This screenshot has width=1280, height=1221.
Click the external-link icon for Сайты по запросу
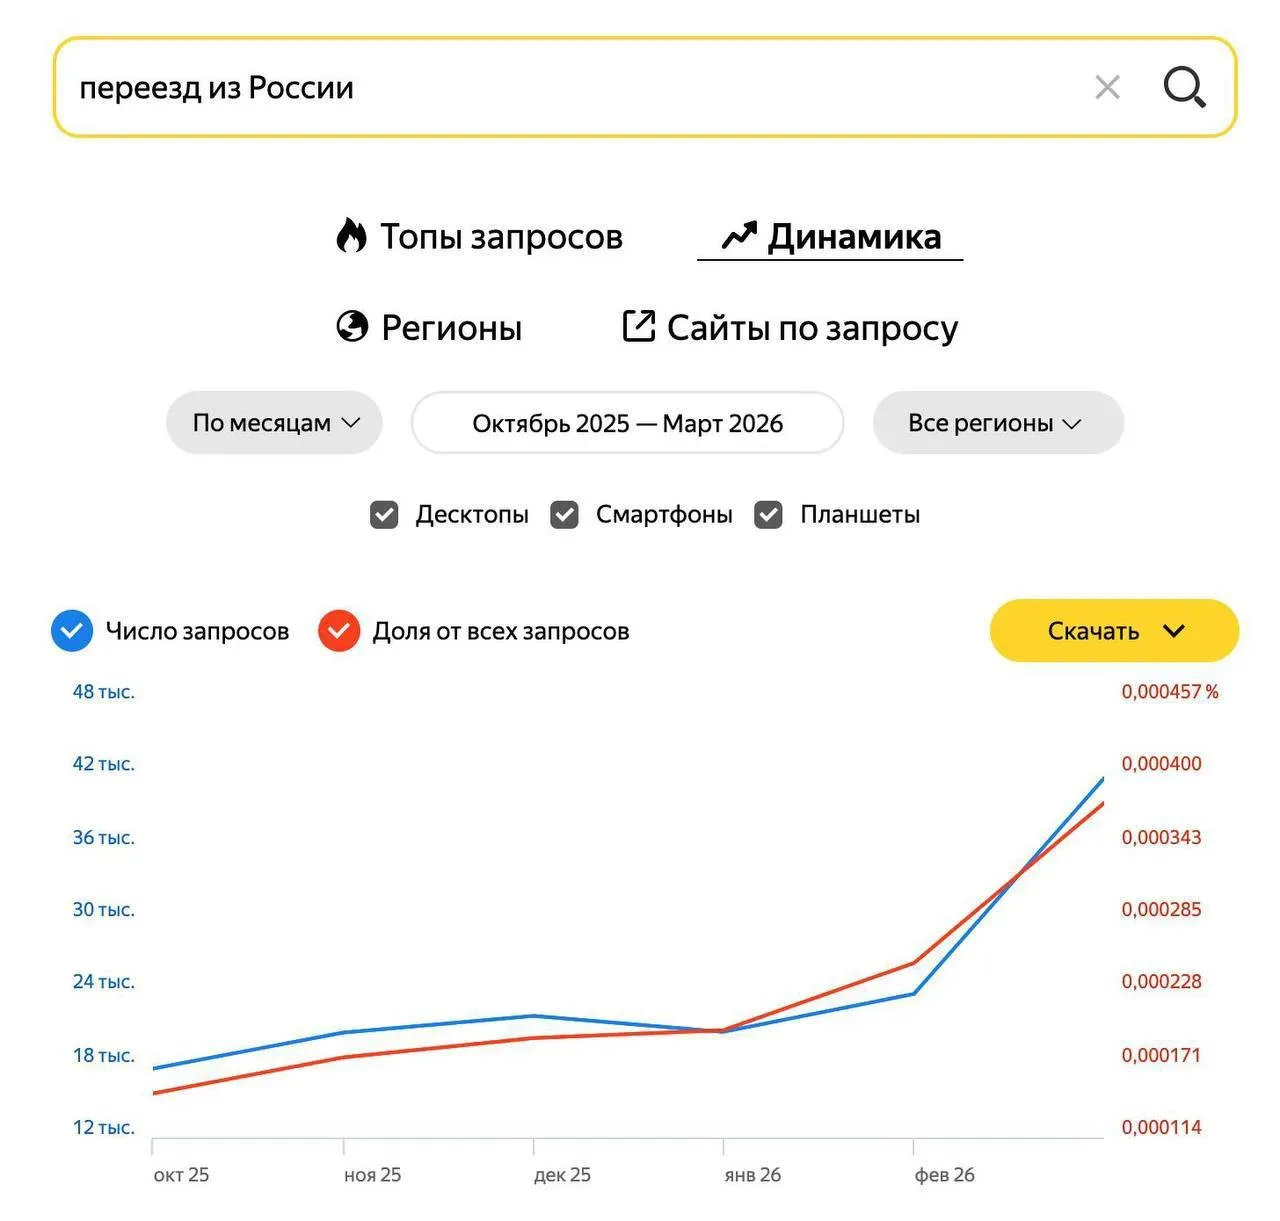pyautogui.click(x=638, y=326)
